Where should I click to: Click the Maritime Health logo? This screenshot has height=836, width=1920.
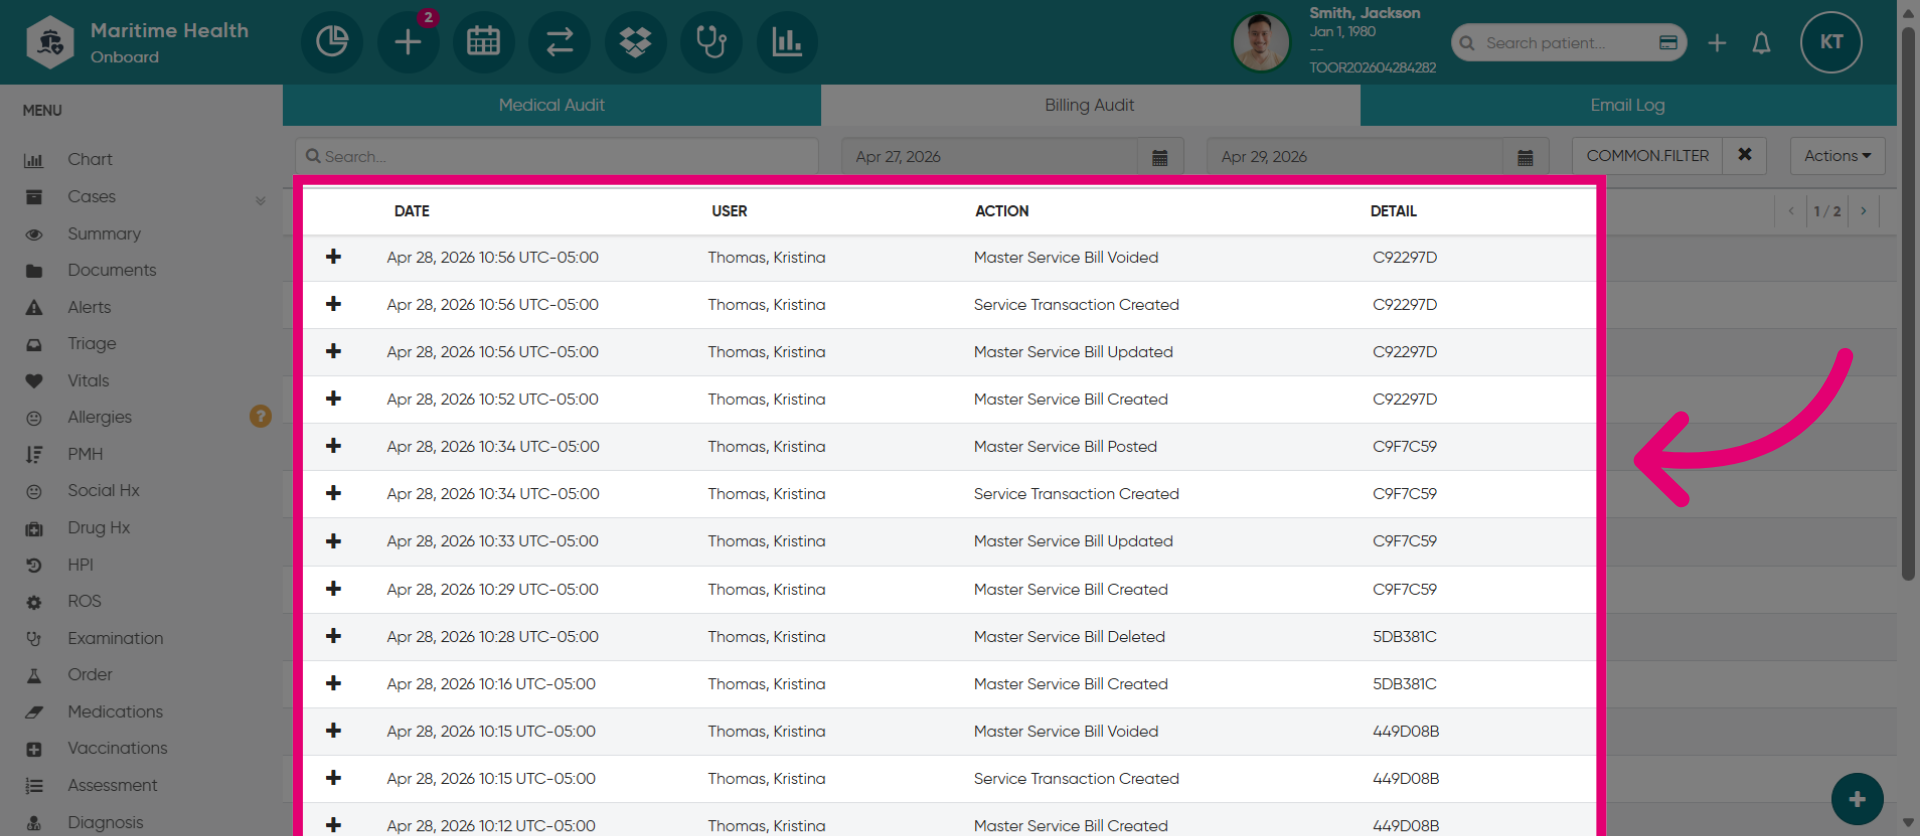(50, 42)
